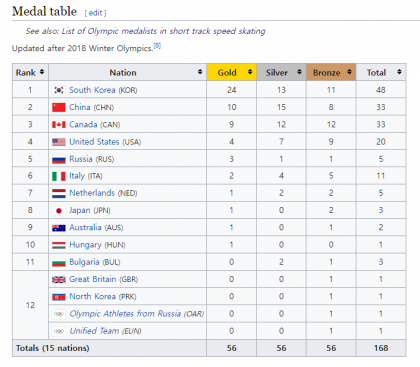The width and height of the screenshot is (420, 367).
Task: Click the Medal table heading
Action: pyautogui.click(x=44, y=12)
